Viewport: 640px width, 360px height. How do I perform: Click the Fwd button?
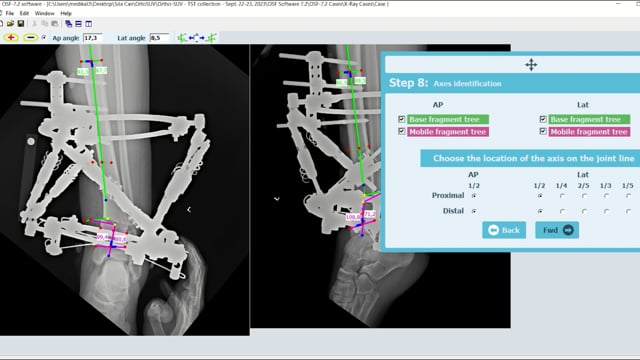[557, 230]
